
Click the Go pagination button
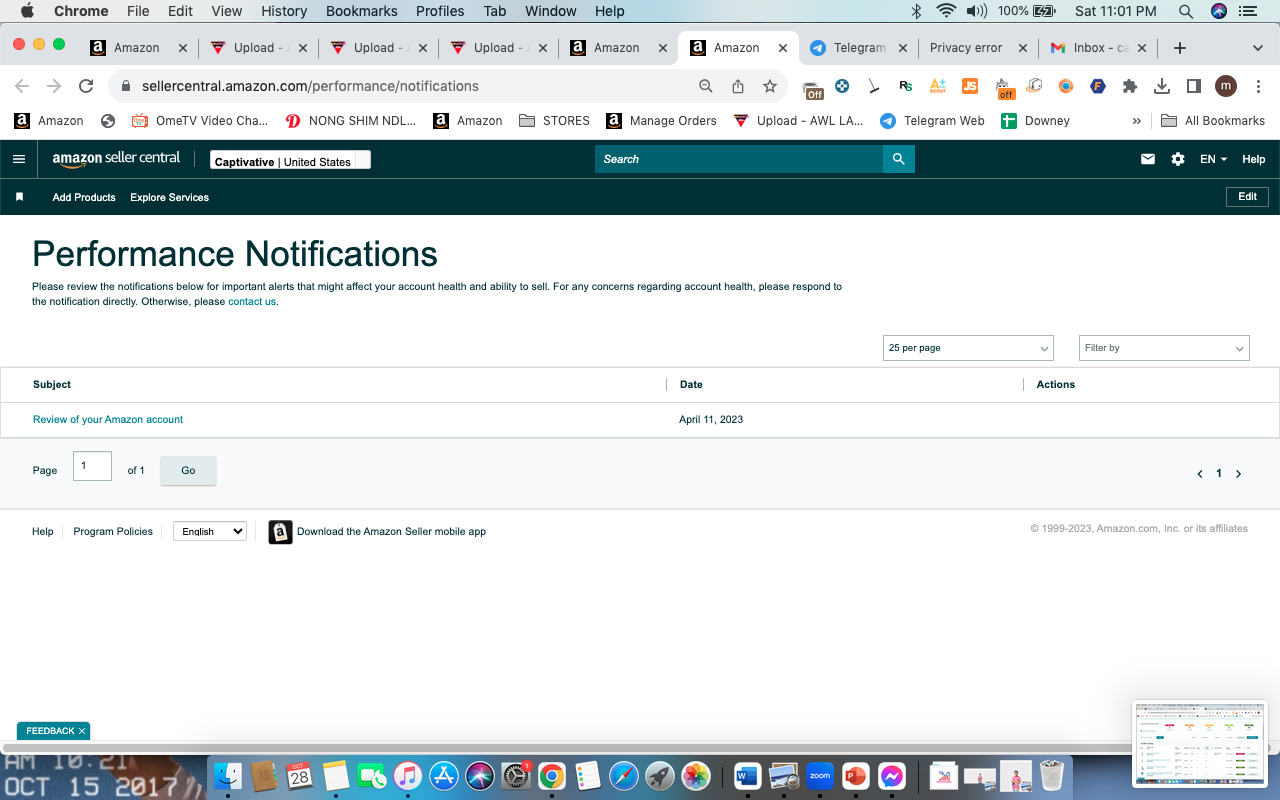click(x=188, y=471)
